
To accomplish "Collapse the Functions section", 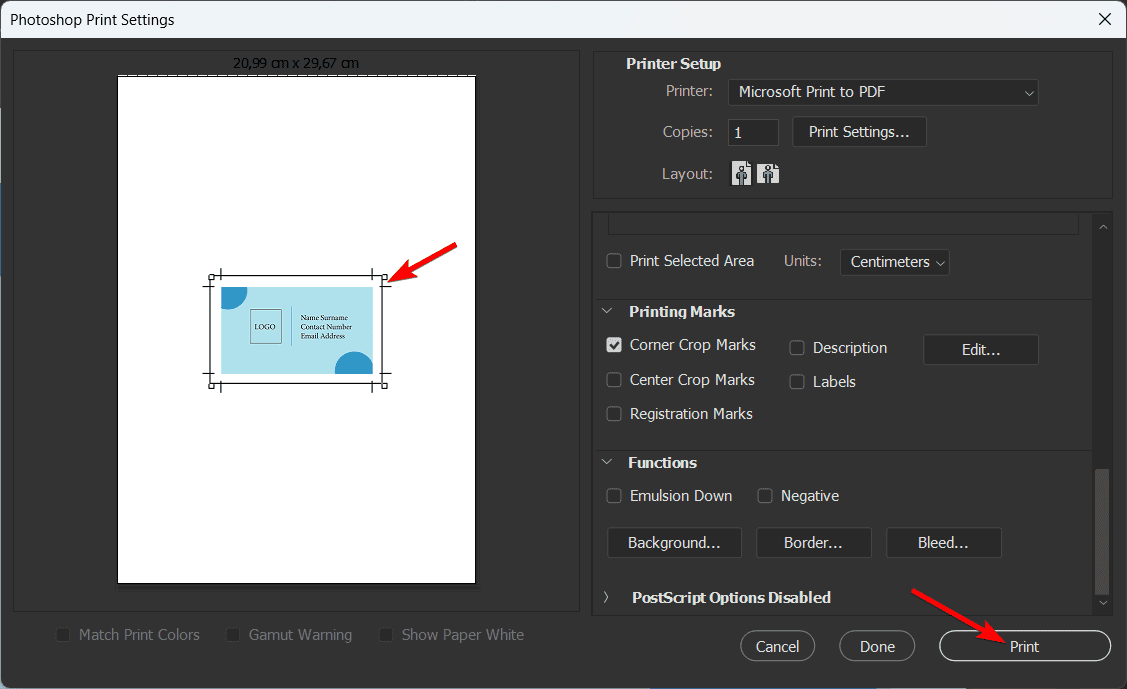I will coord(607,462).
